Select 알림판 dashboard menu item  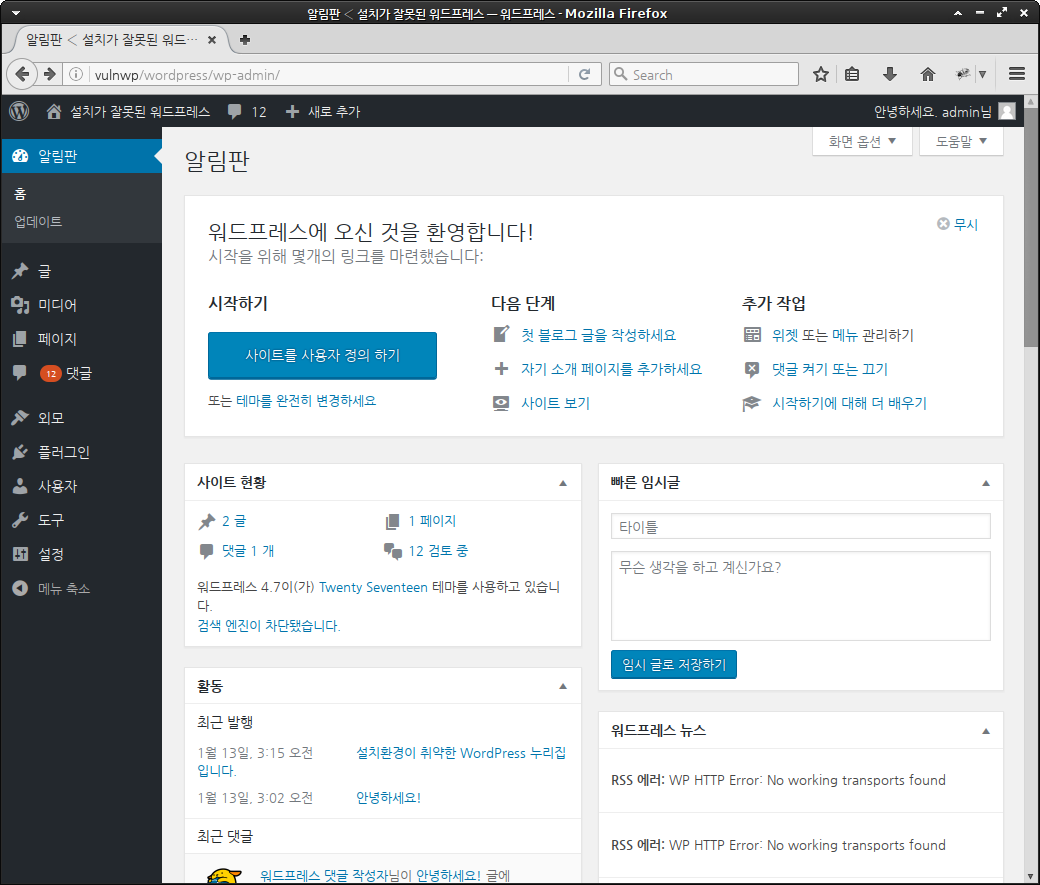click(x=81, y=156)
